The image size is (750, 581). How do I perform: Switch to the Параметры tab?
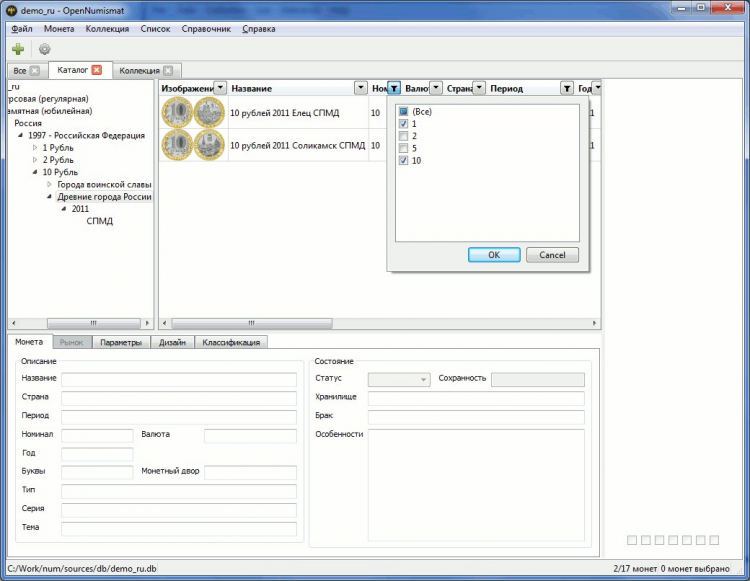(x=121, y=342)
